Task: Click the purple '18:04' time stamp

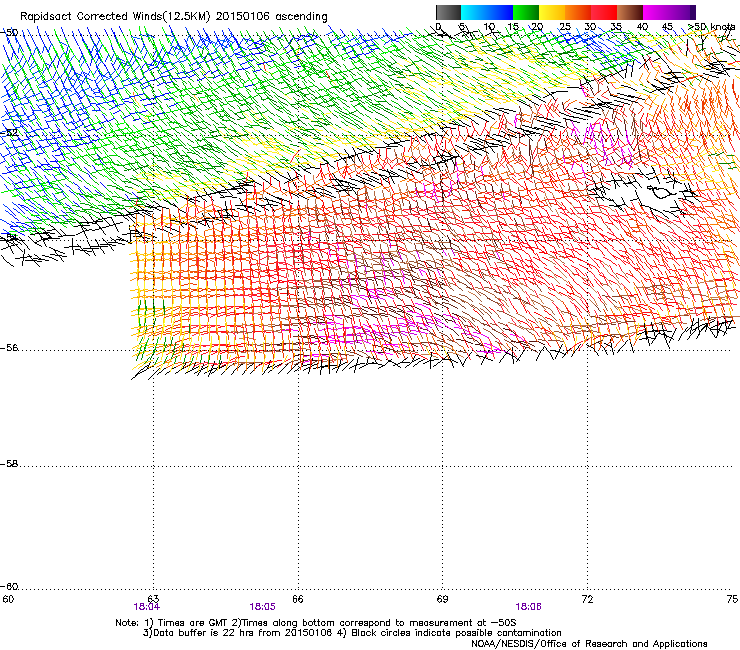Action: [146, 607]
